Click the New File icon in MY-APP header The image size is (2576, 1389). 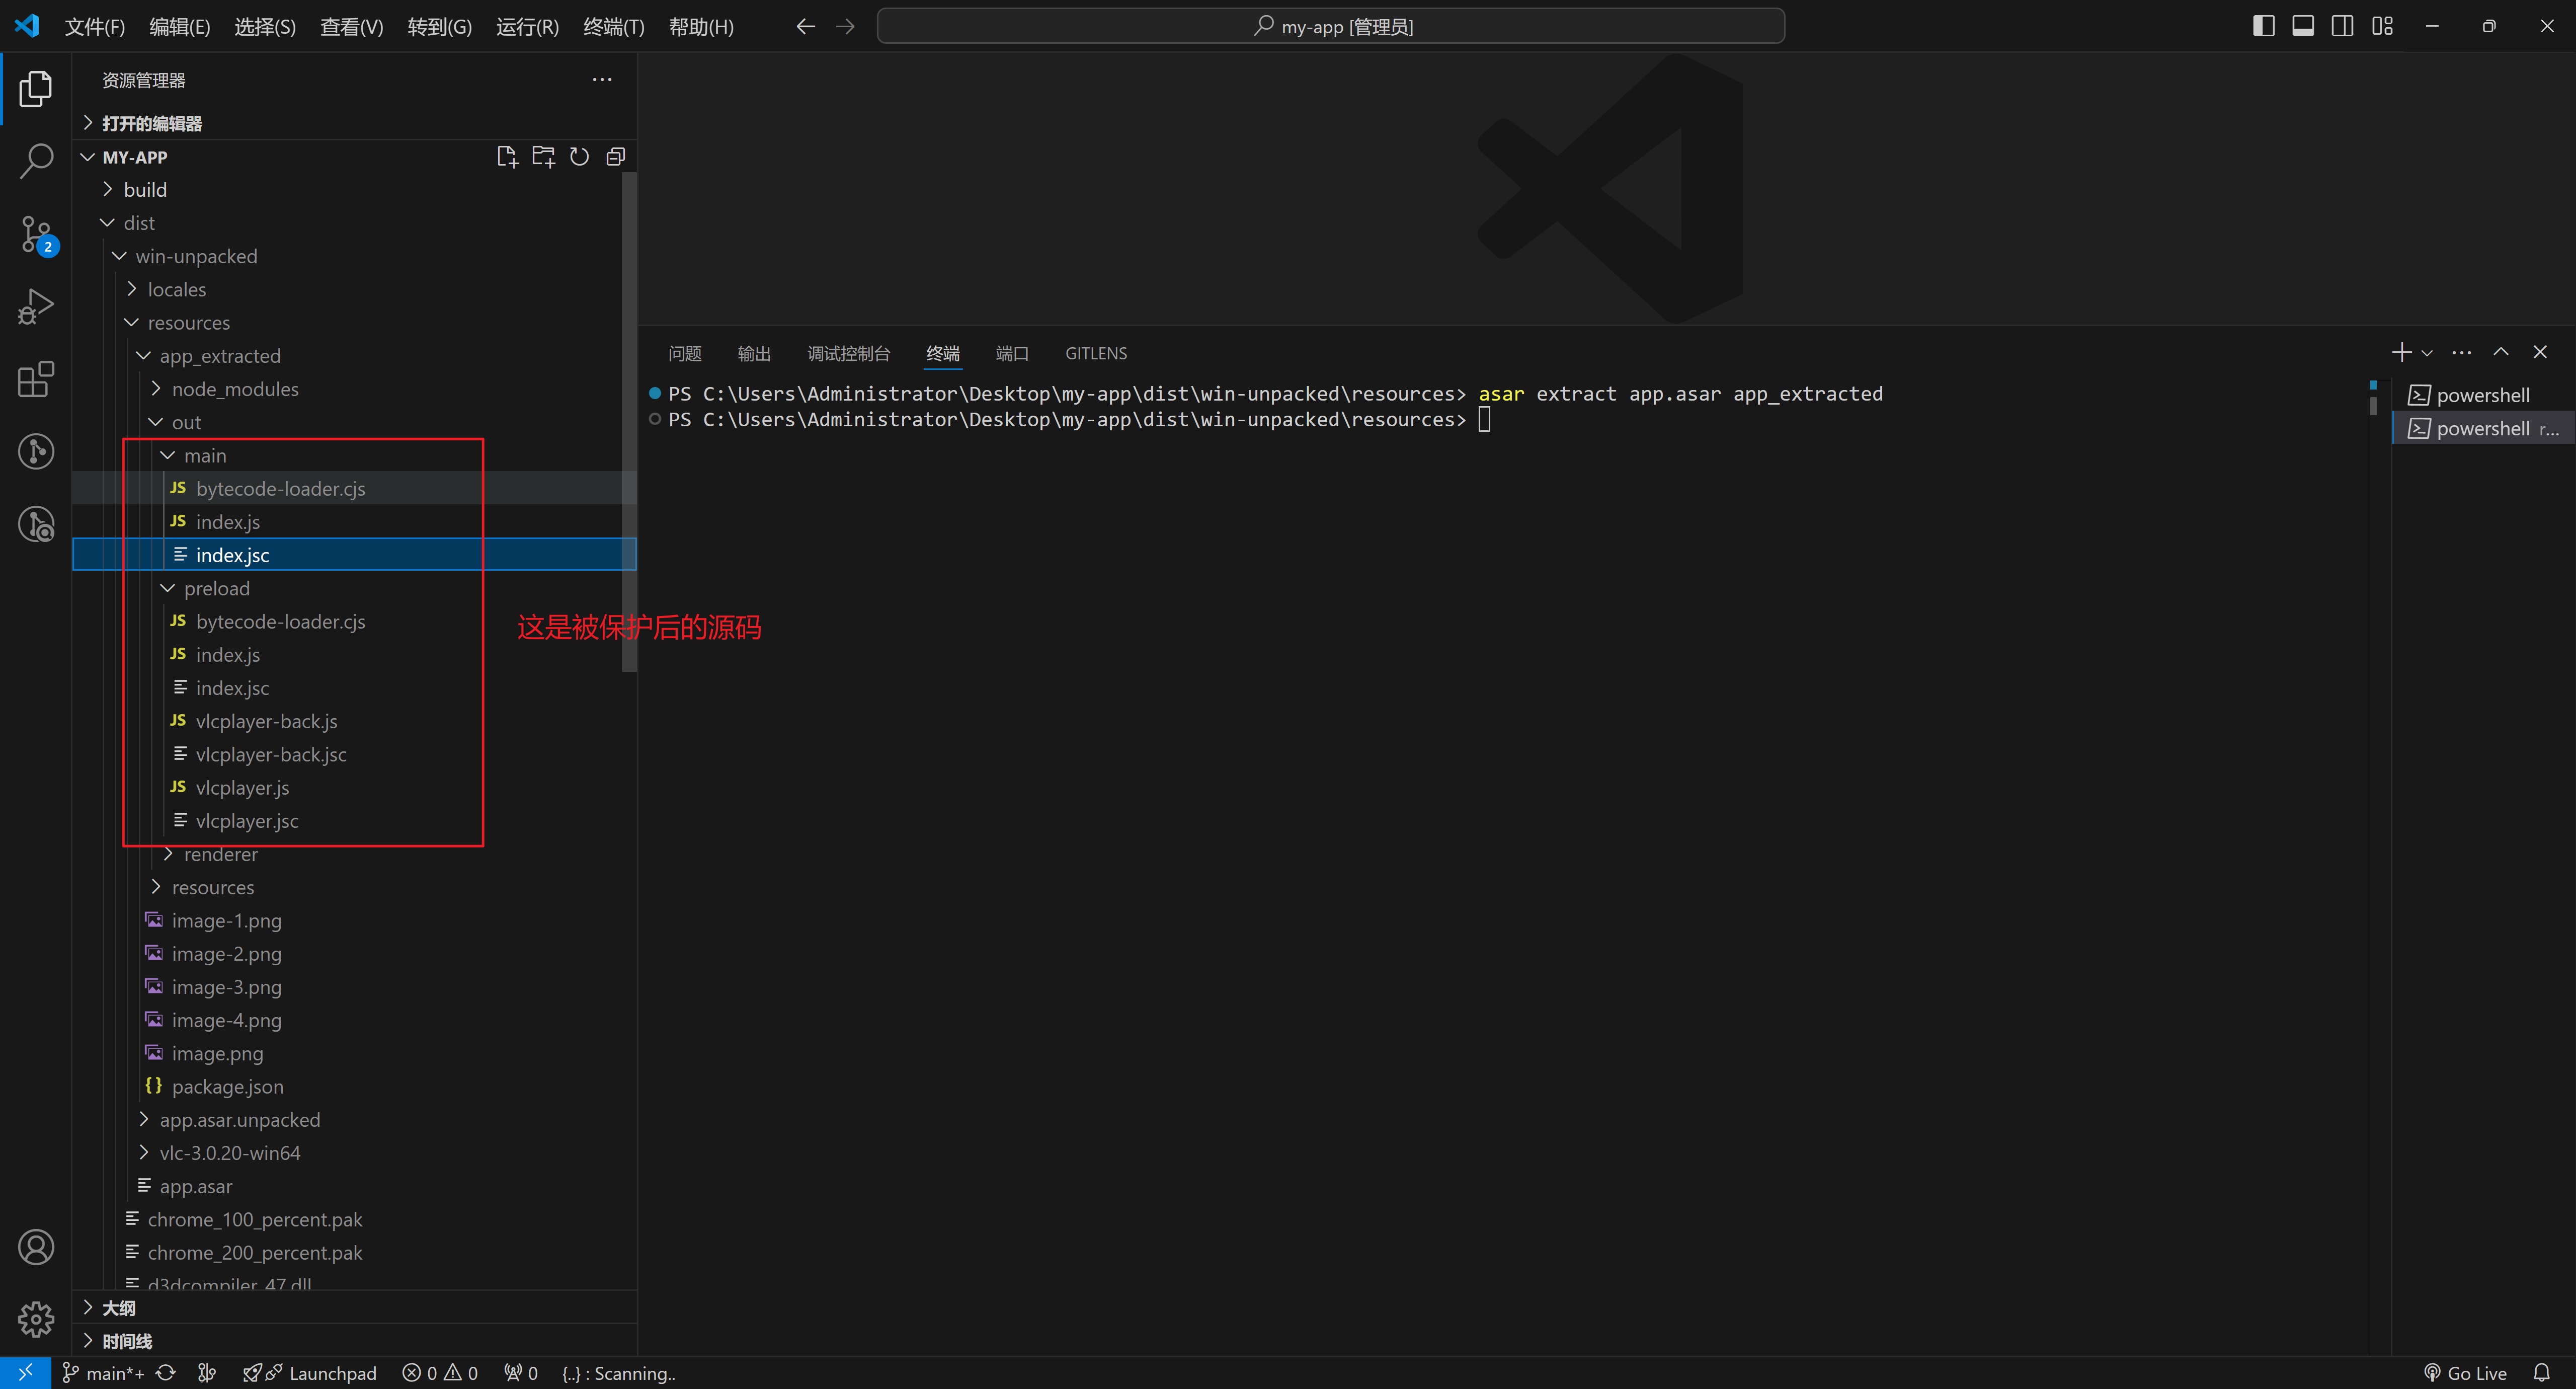(507, 157)
